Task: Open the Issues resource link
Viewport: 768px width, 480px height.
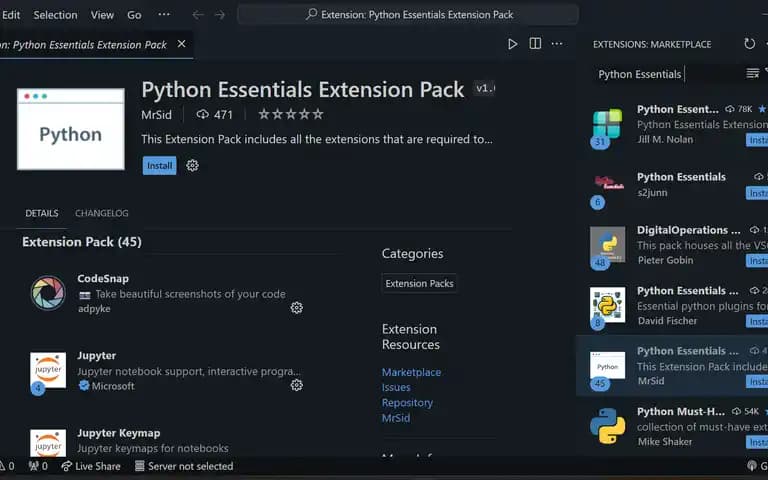Action: [396, 387]
